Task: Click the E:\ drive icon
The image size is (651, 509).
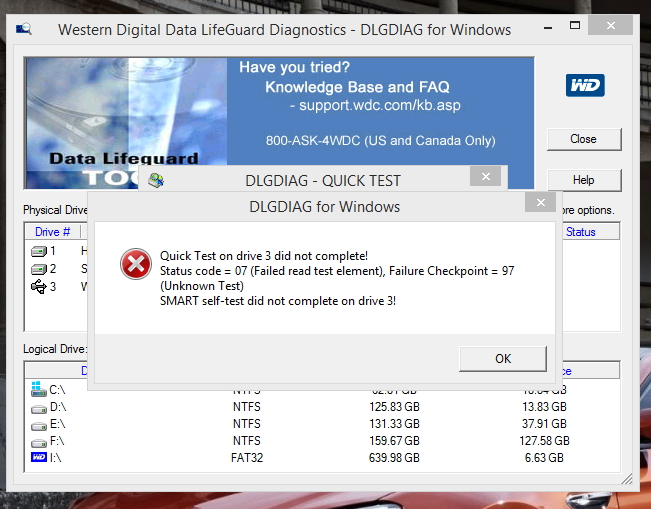Action: 39,426
